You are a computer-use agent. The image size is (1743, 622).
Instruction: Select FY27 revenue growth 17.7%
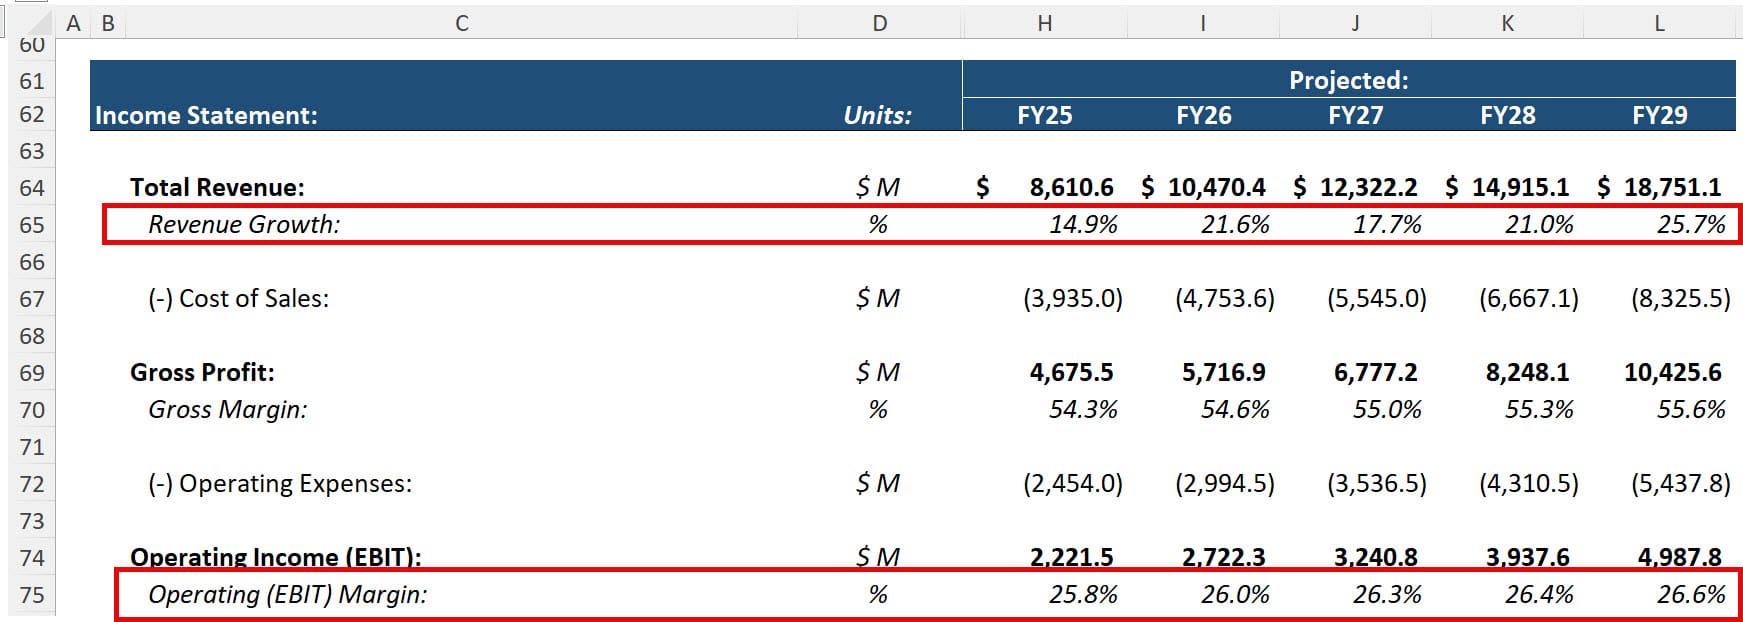pos(1386,224)
